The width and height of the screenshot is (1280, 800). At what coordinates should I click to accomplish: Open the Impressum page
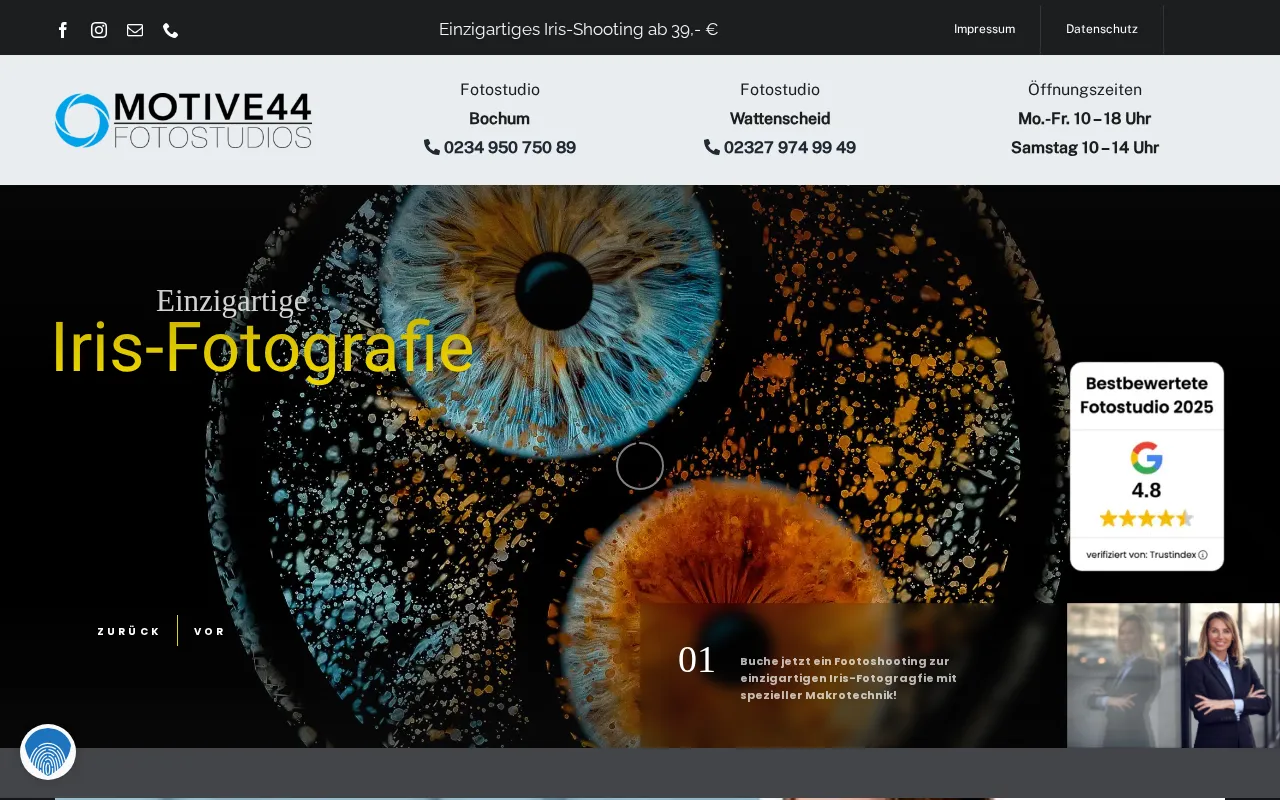coord(984,29)
